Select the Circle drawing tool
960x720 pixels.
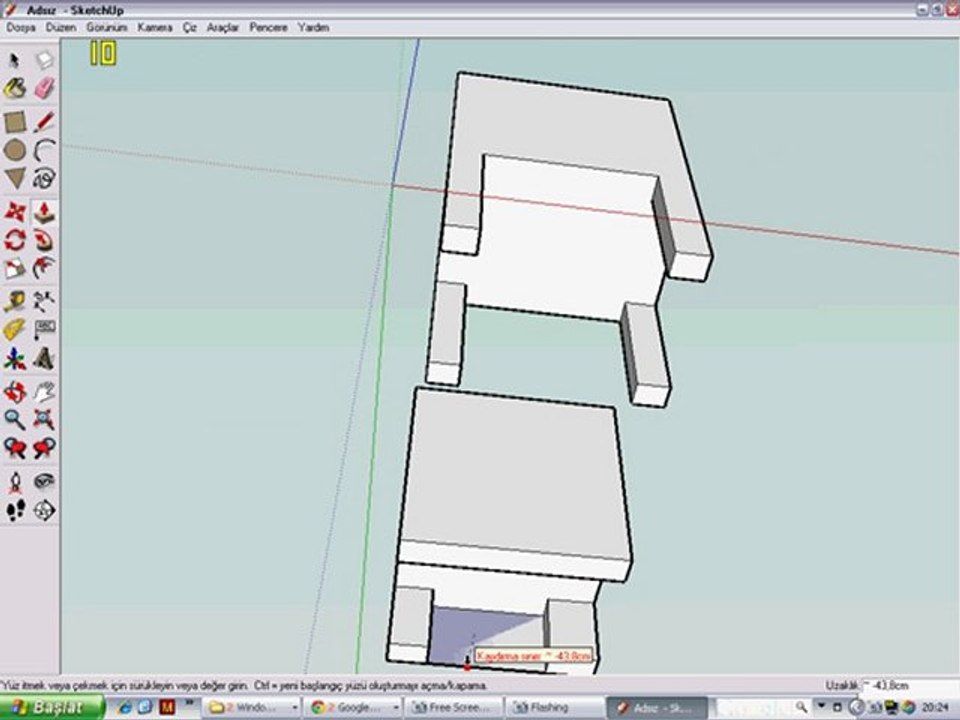[x=15, y=151]
